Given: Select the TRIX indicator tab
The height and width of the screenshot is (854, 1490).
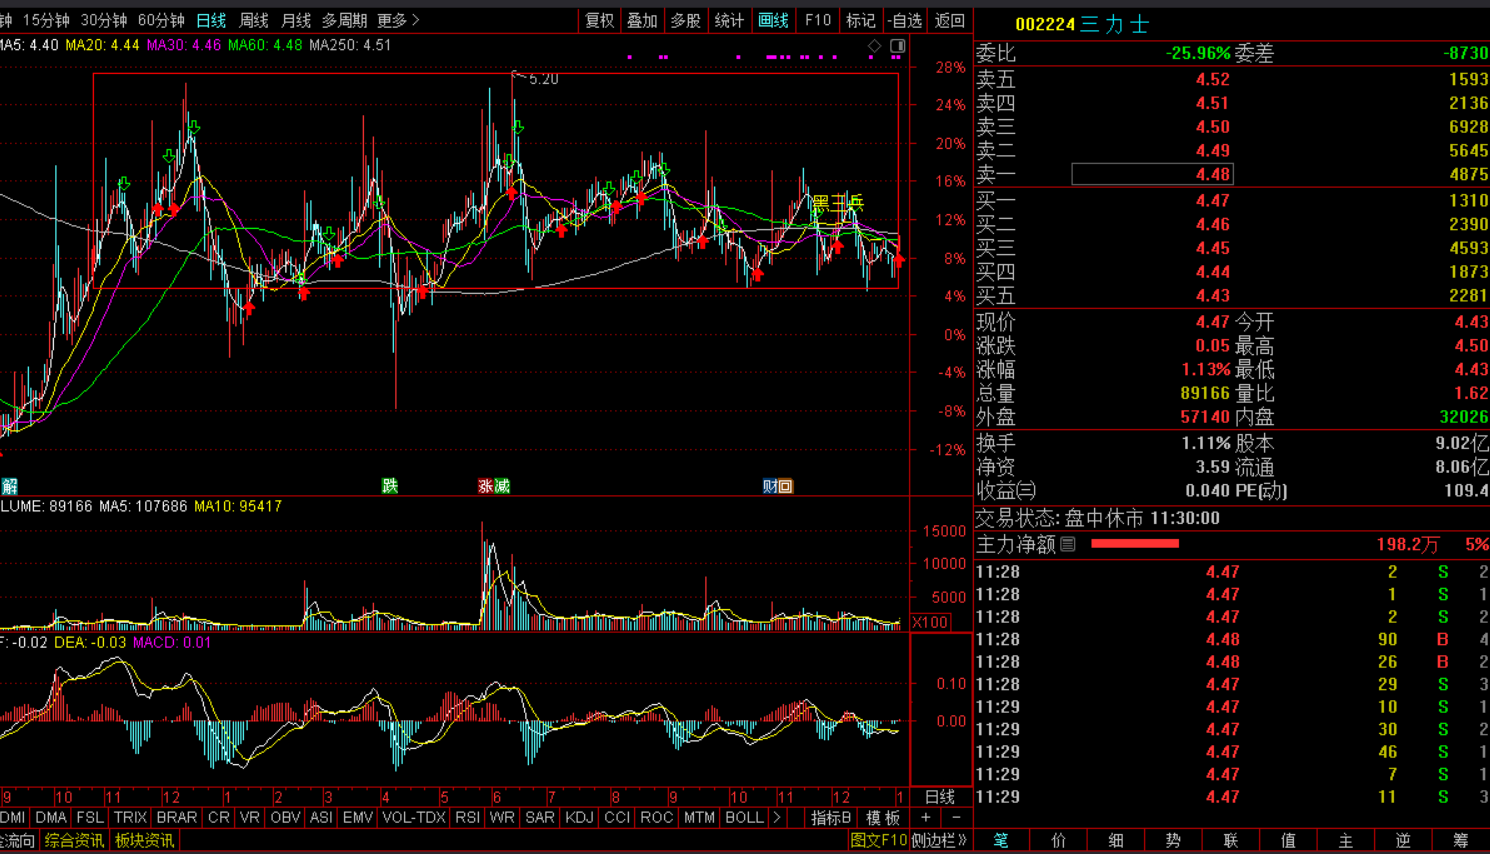Looking at the screenshot, I should 130,818.
